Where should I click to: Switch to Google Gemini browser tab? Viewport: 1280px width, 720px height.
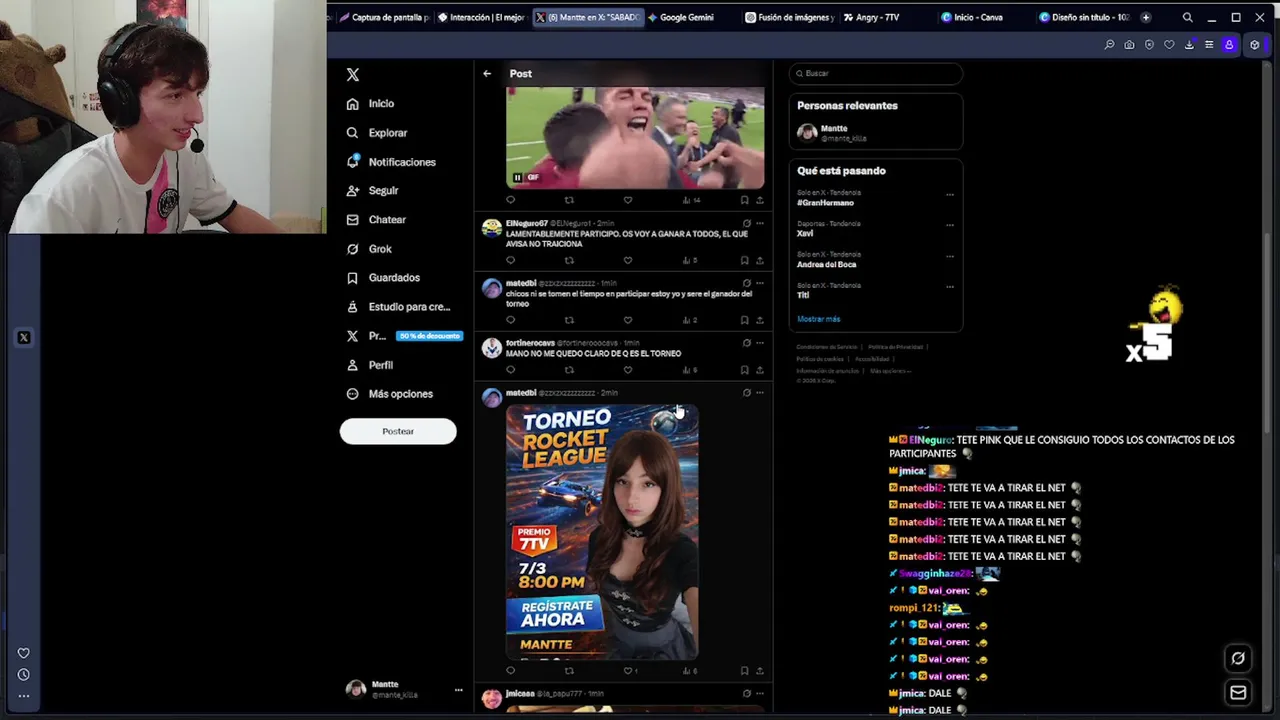(x=687, y=17)
